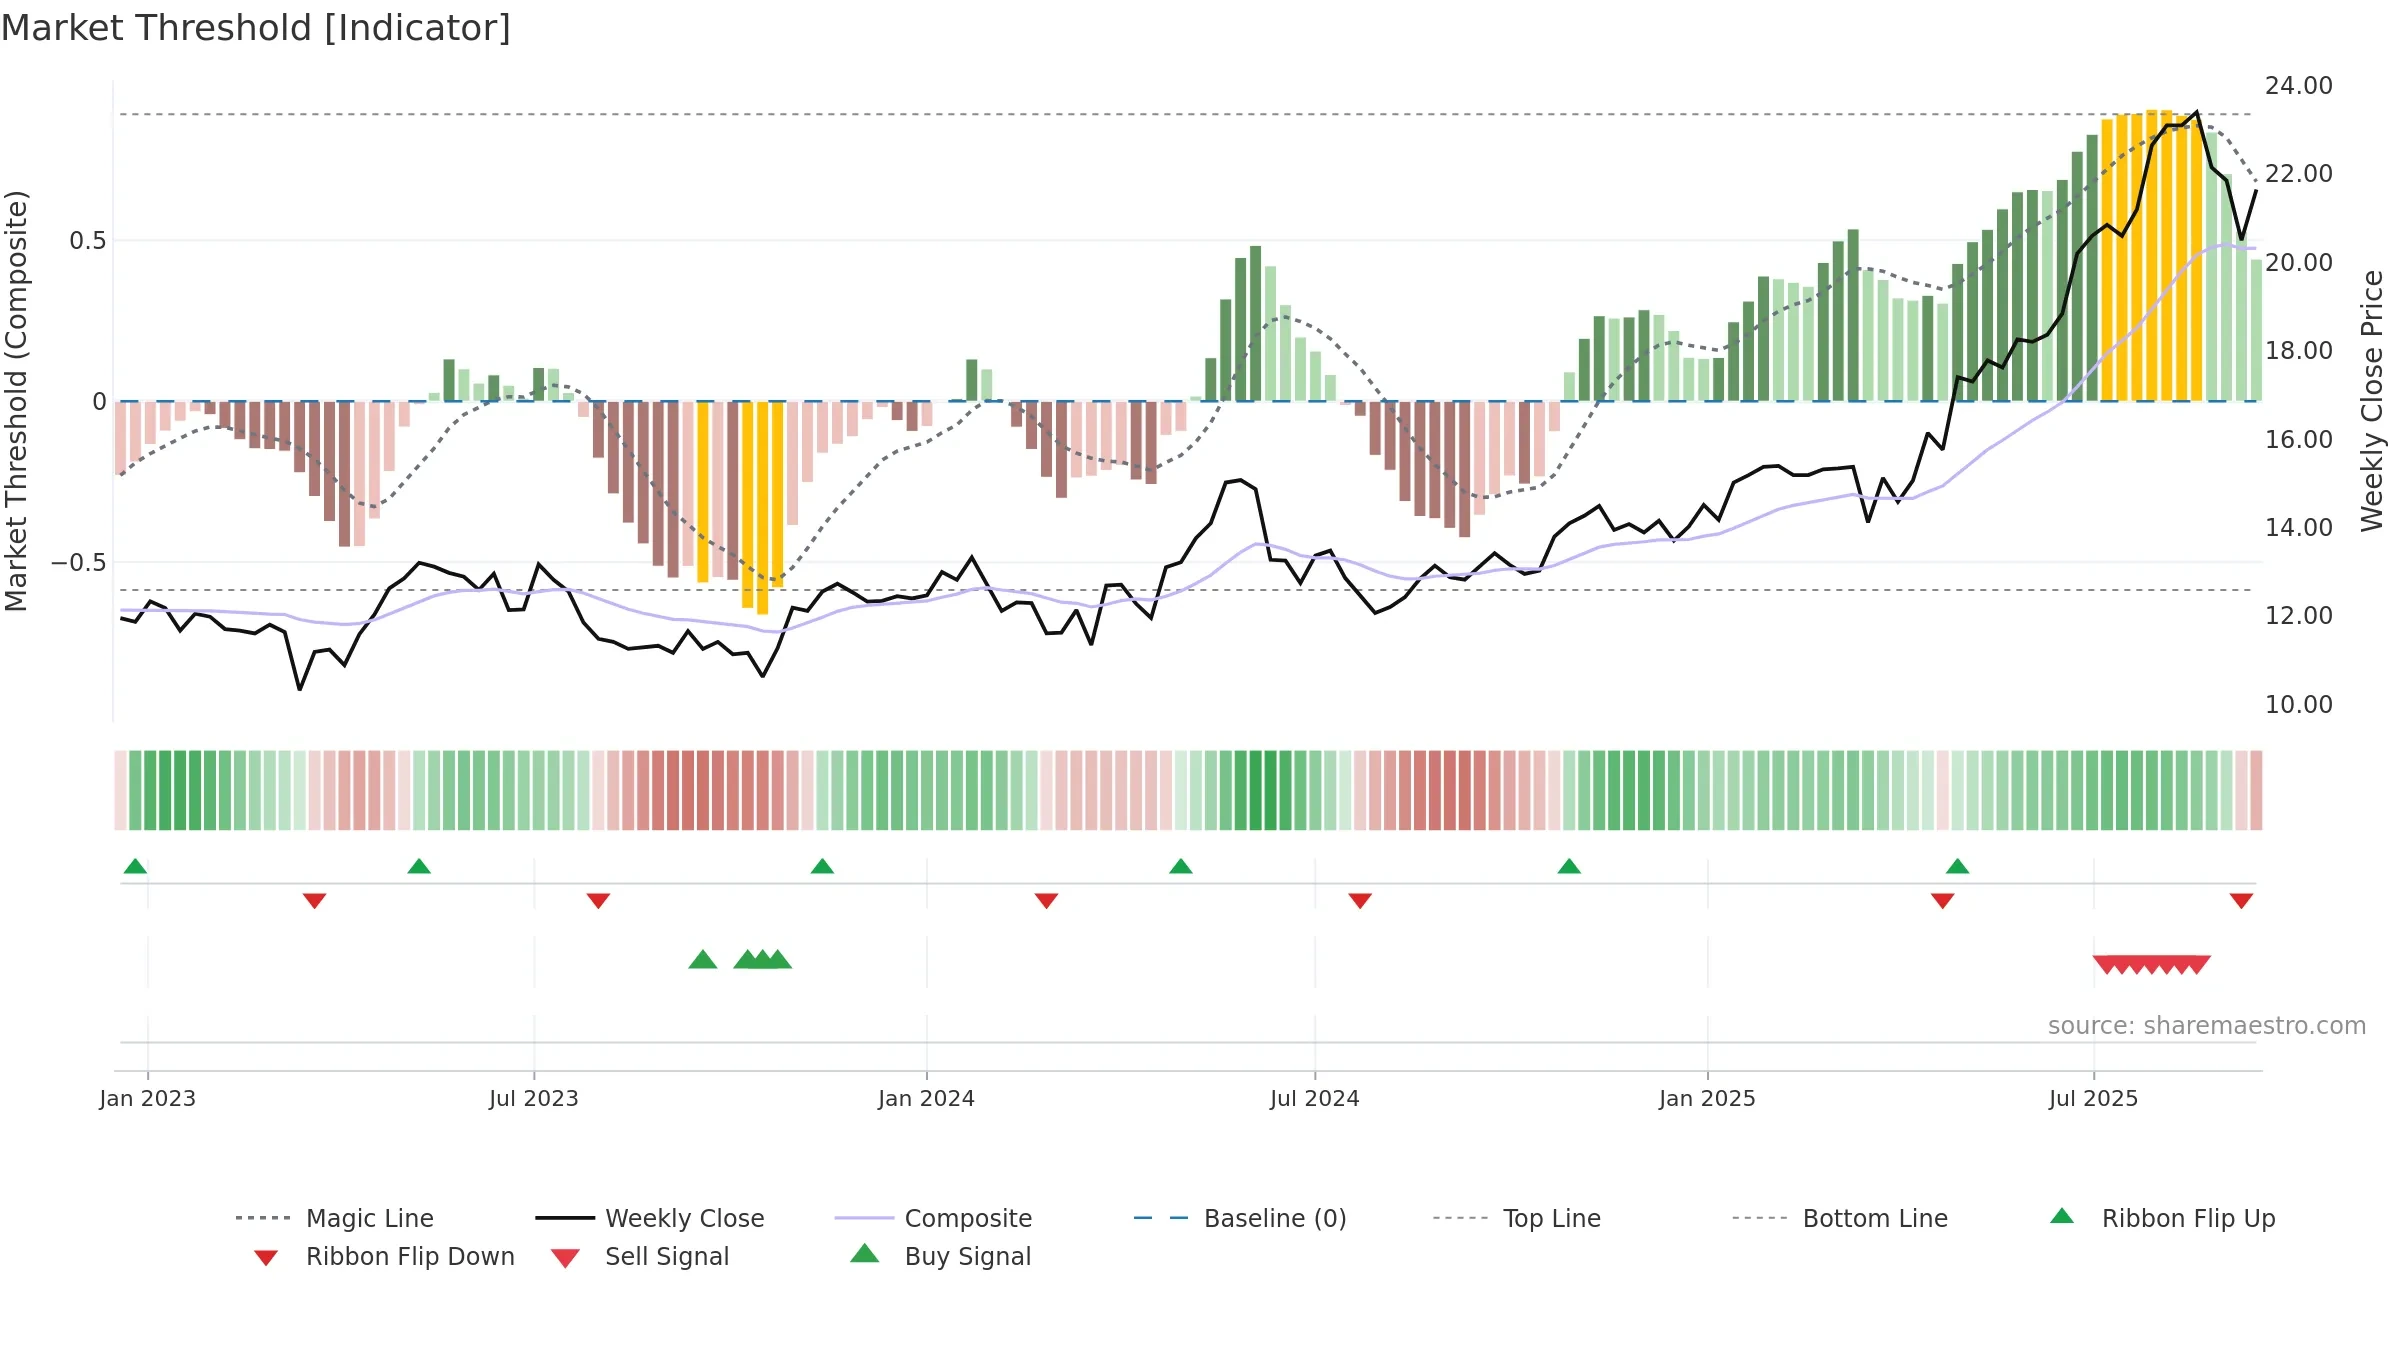The width and height of the screenshot is (2400, 1350).
Task: Click the peak of the Weekly Close line in 2025
Action: pos(2197,112)
